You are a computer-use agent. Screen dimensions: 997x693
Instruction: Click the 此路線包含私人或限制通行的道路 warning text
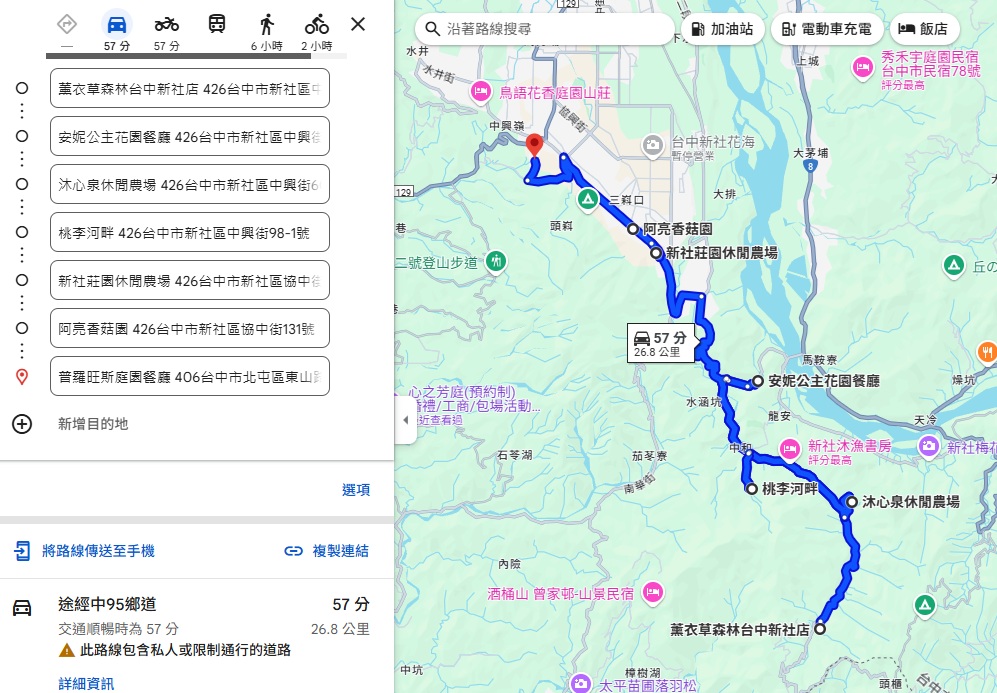click(x=186, y=650)
